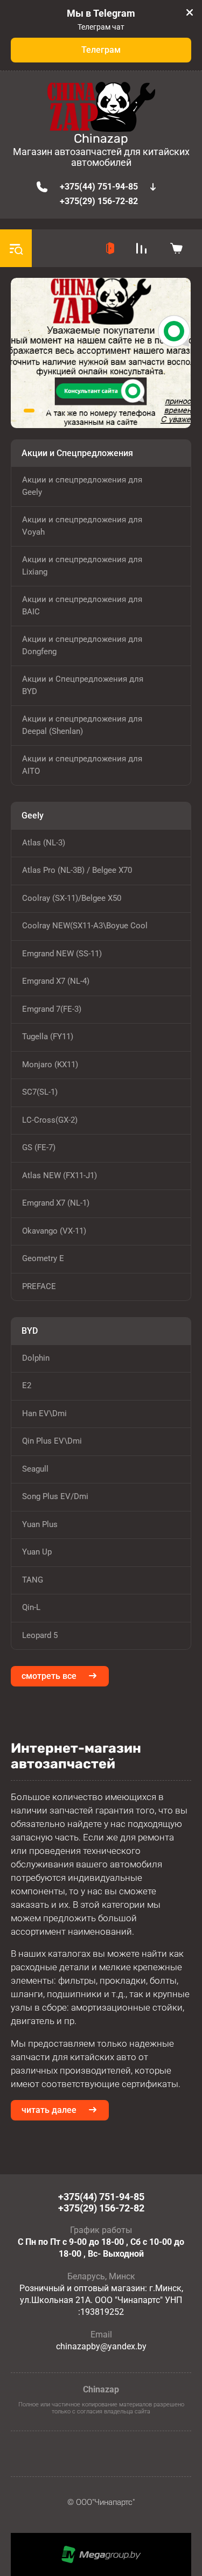Close the Telegram banner
This screenshot has width=202, height=2576.
tap(189, 13)
